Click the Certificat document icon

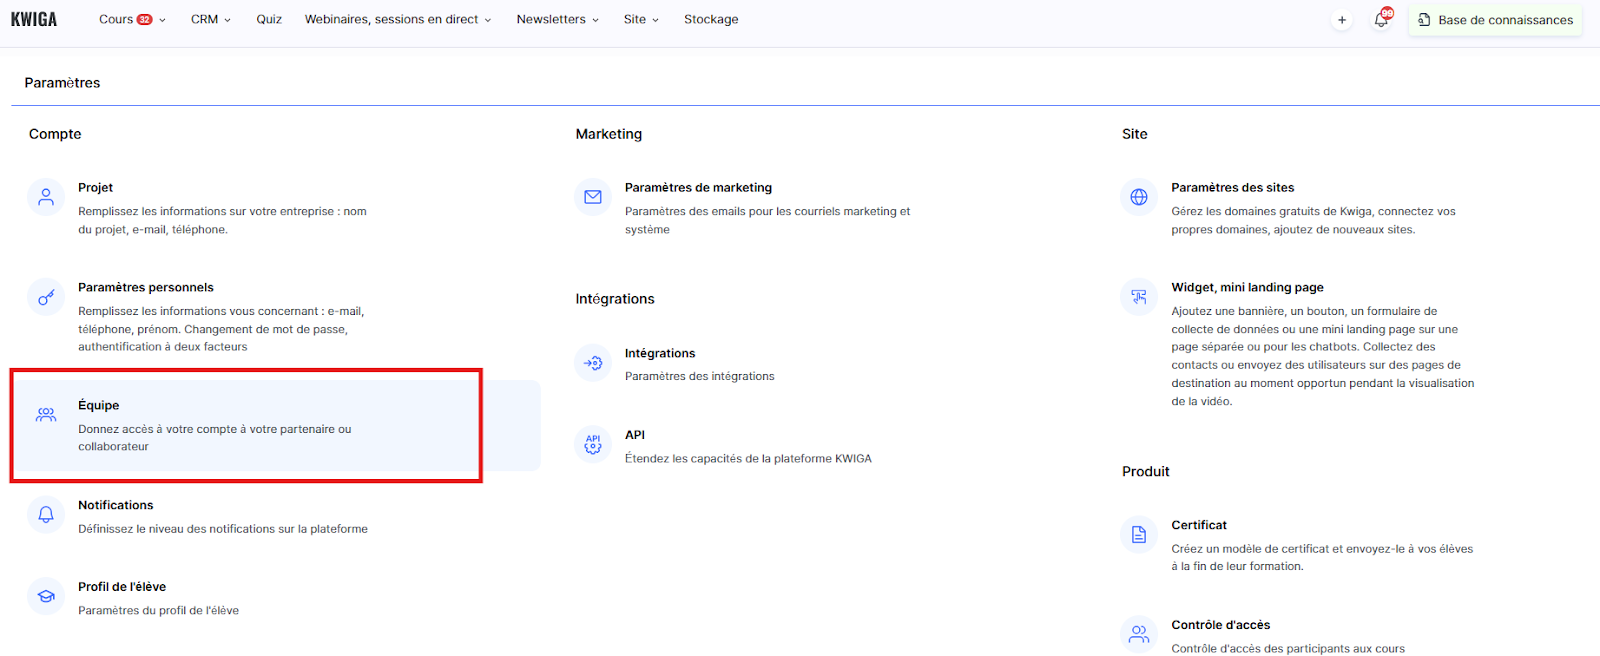pos(1139,535)
